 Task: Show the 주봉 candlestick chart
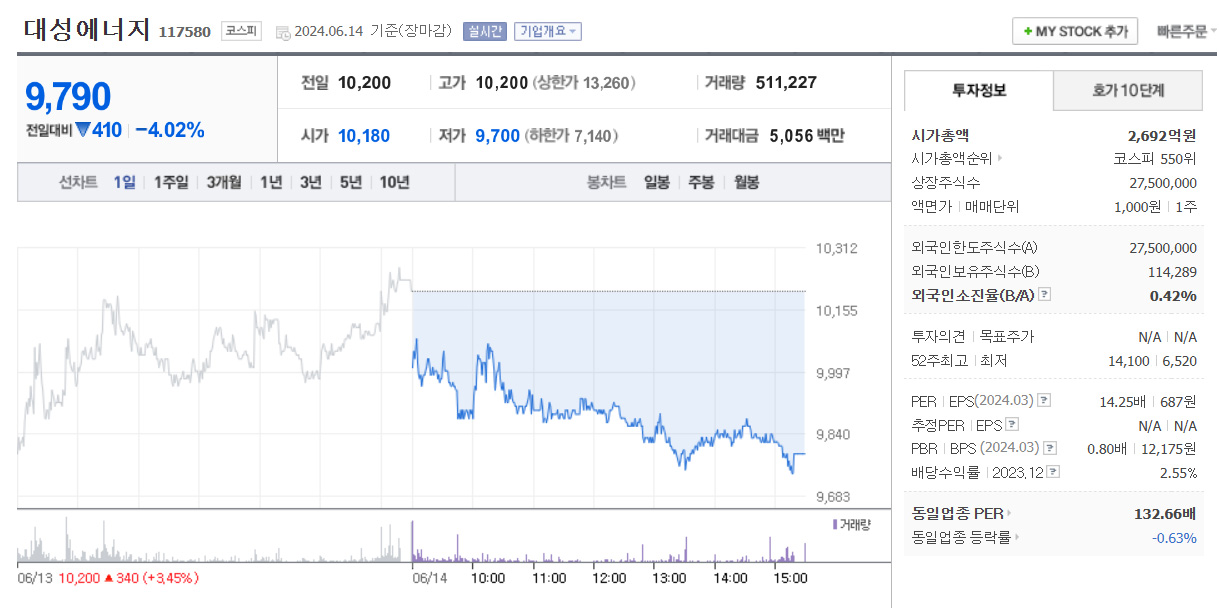pos(702,182)
